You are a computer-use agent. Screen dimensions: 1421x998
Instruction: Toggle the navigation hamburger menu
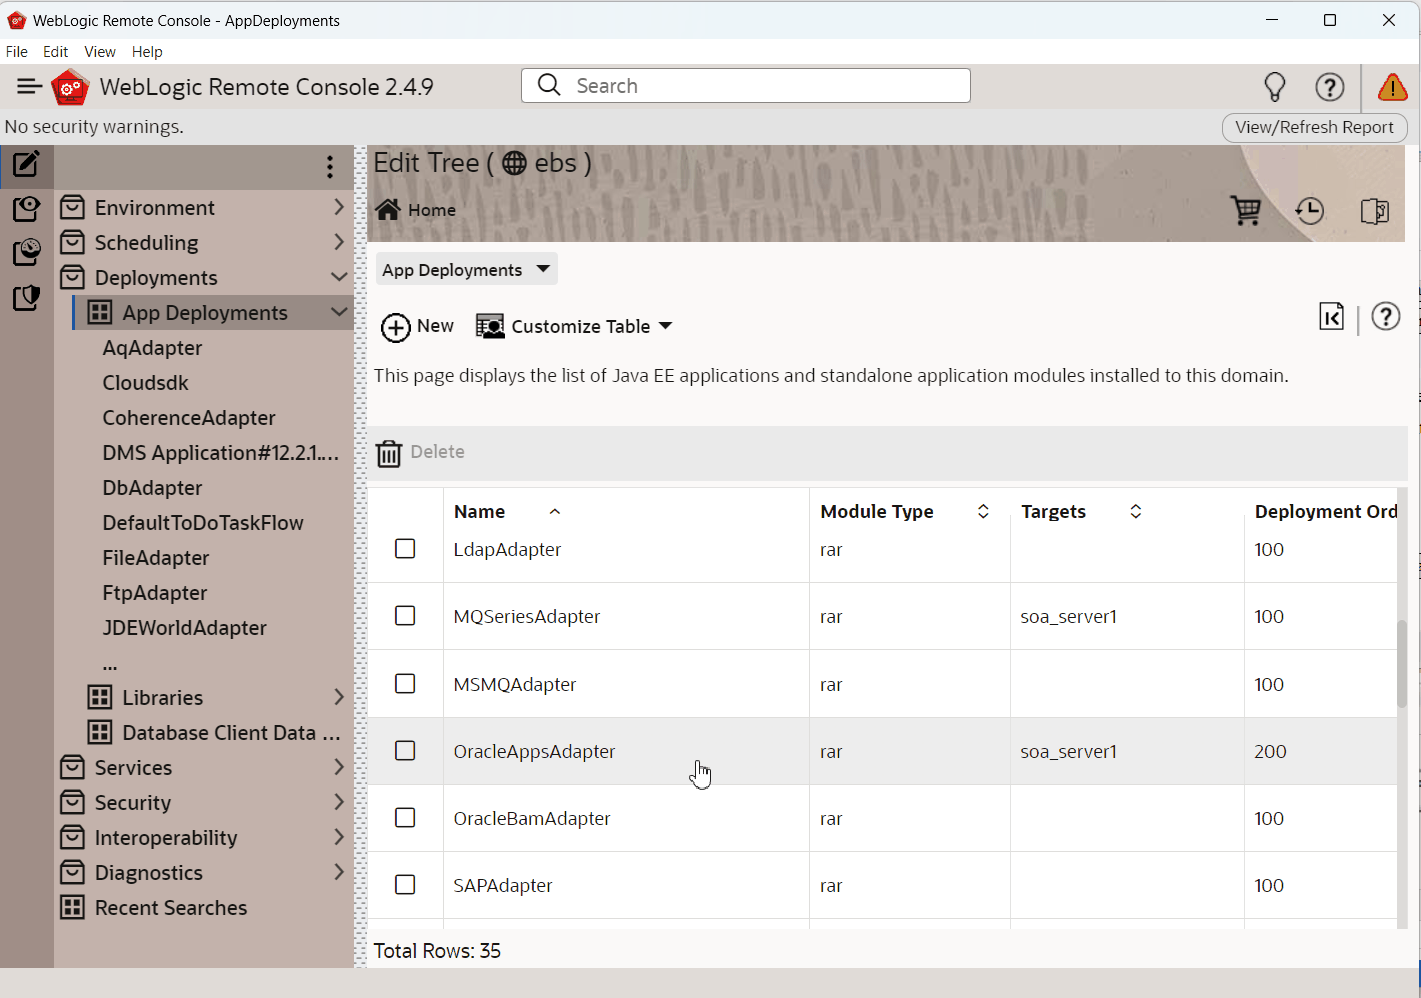(29, 87)
